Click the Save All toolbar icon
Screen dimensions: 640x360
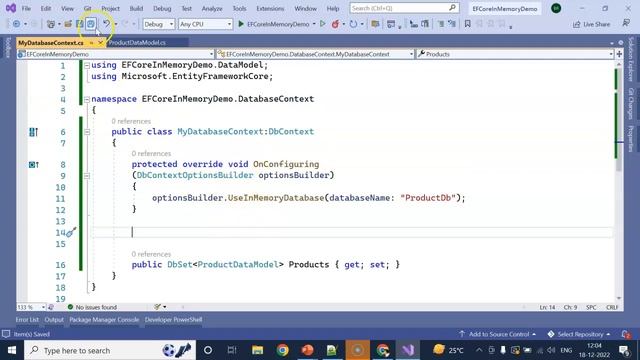pos(91,24)
